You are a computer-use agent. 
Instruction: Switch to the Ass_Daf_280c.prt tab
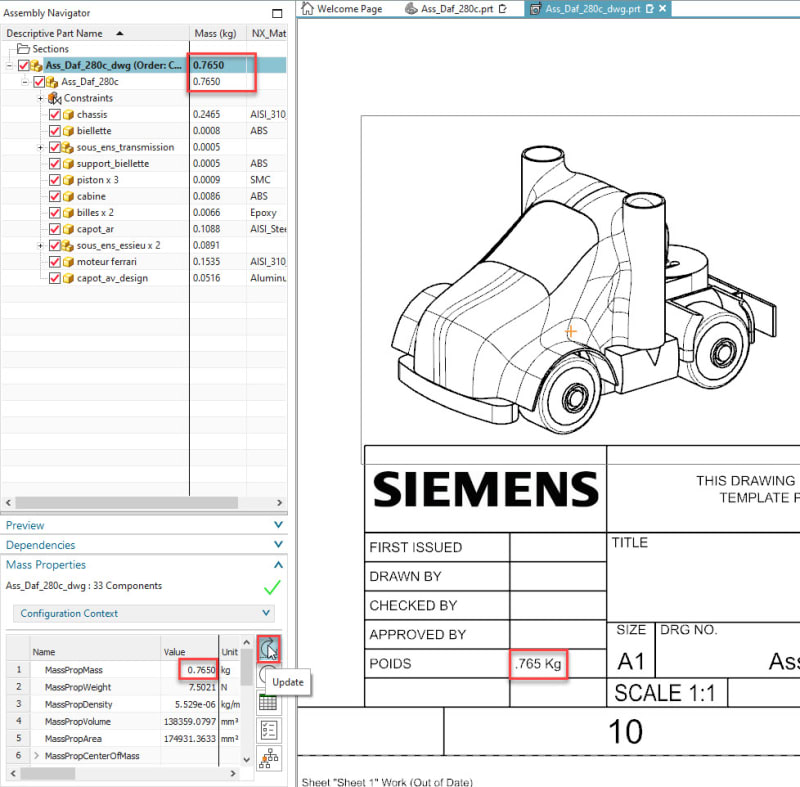(456, 9)
